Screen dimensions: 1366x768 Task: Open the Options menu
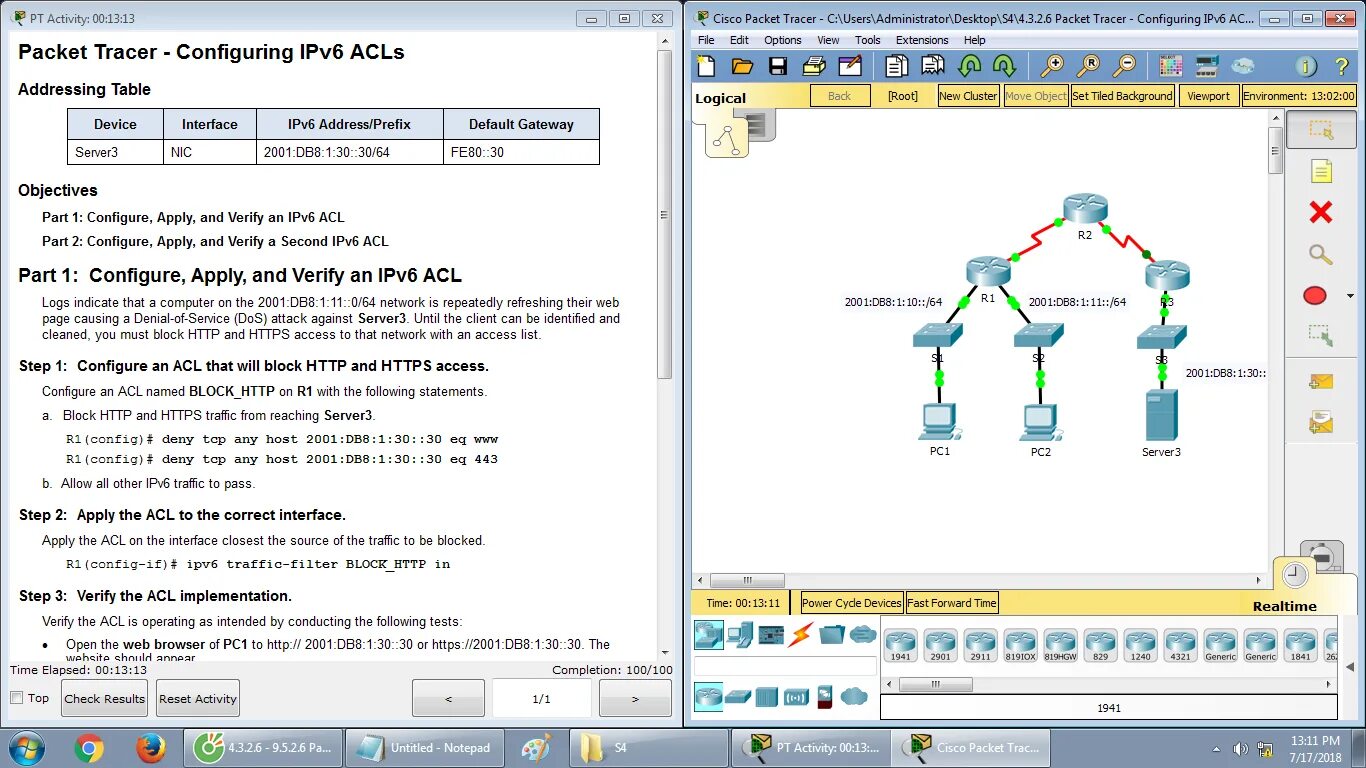(x=783, y=40)
